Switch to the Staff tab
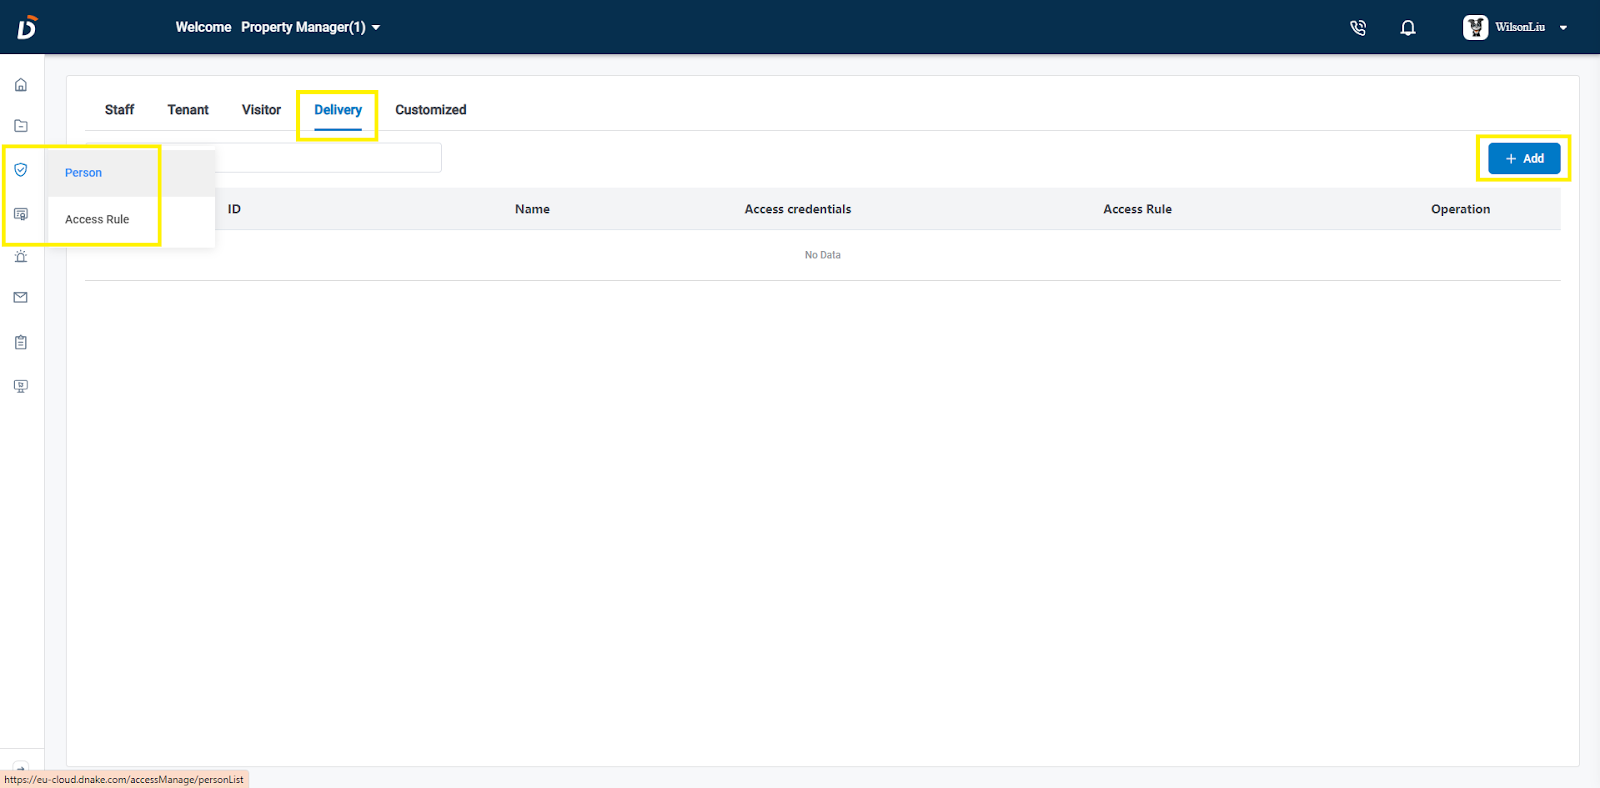This screenshot has width=1600, height=788. pyautogui.click(x=119, y=110)
